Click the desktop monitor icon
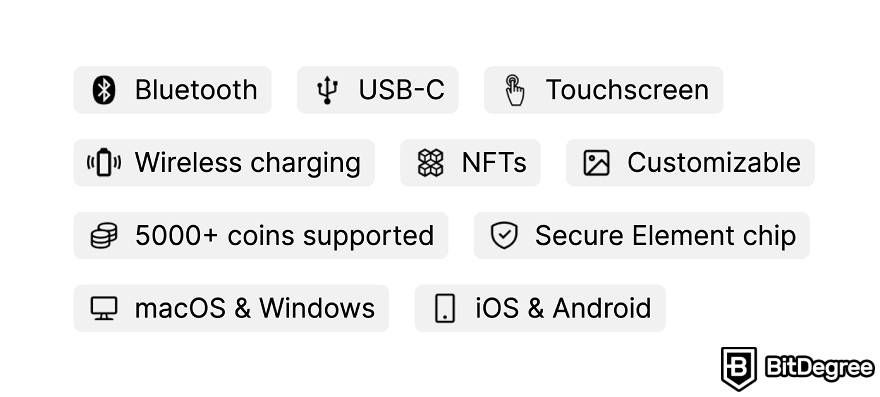This screenshot has height=397, width=880. pyautogui.click(x=104, y=308)
